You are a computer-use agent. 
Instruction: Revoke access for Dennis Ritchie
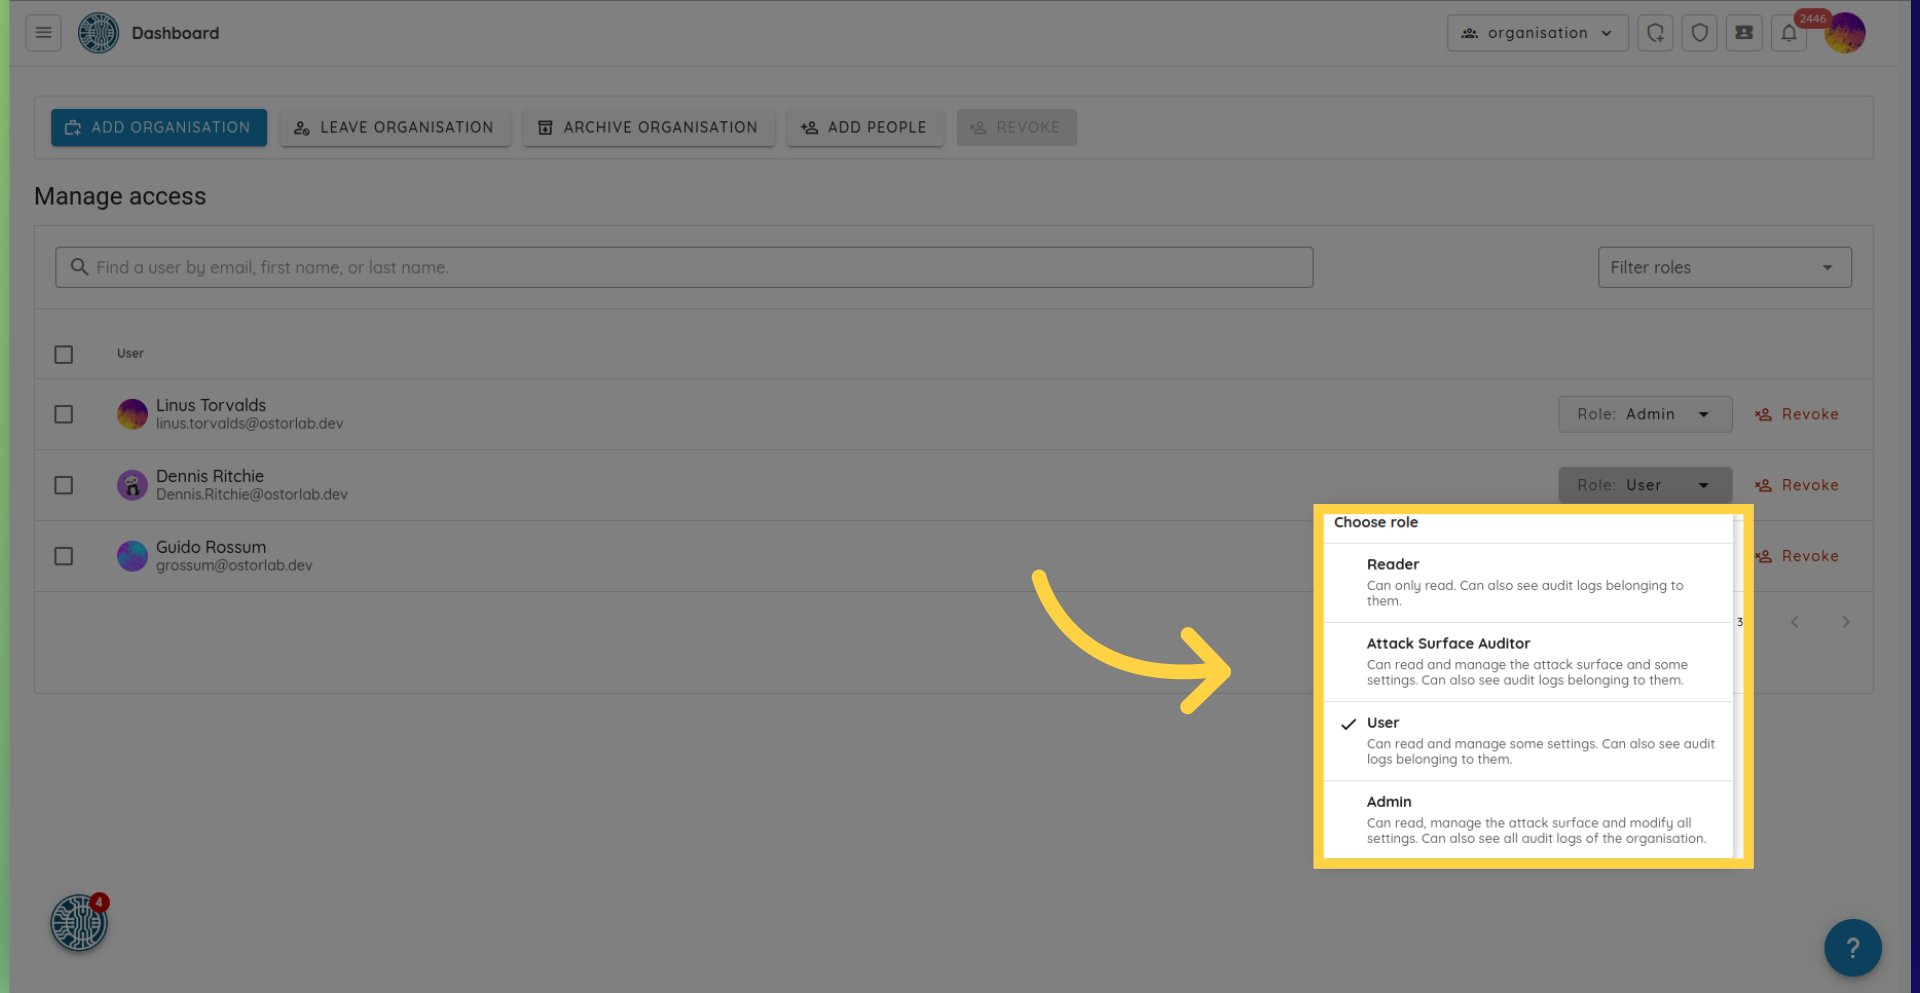[x=1797, y=485]
